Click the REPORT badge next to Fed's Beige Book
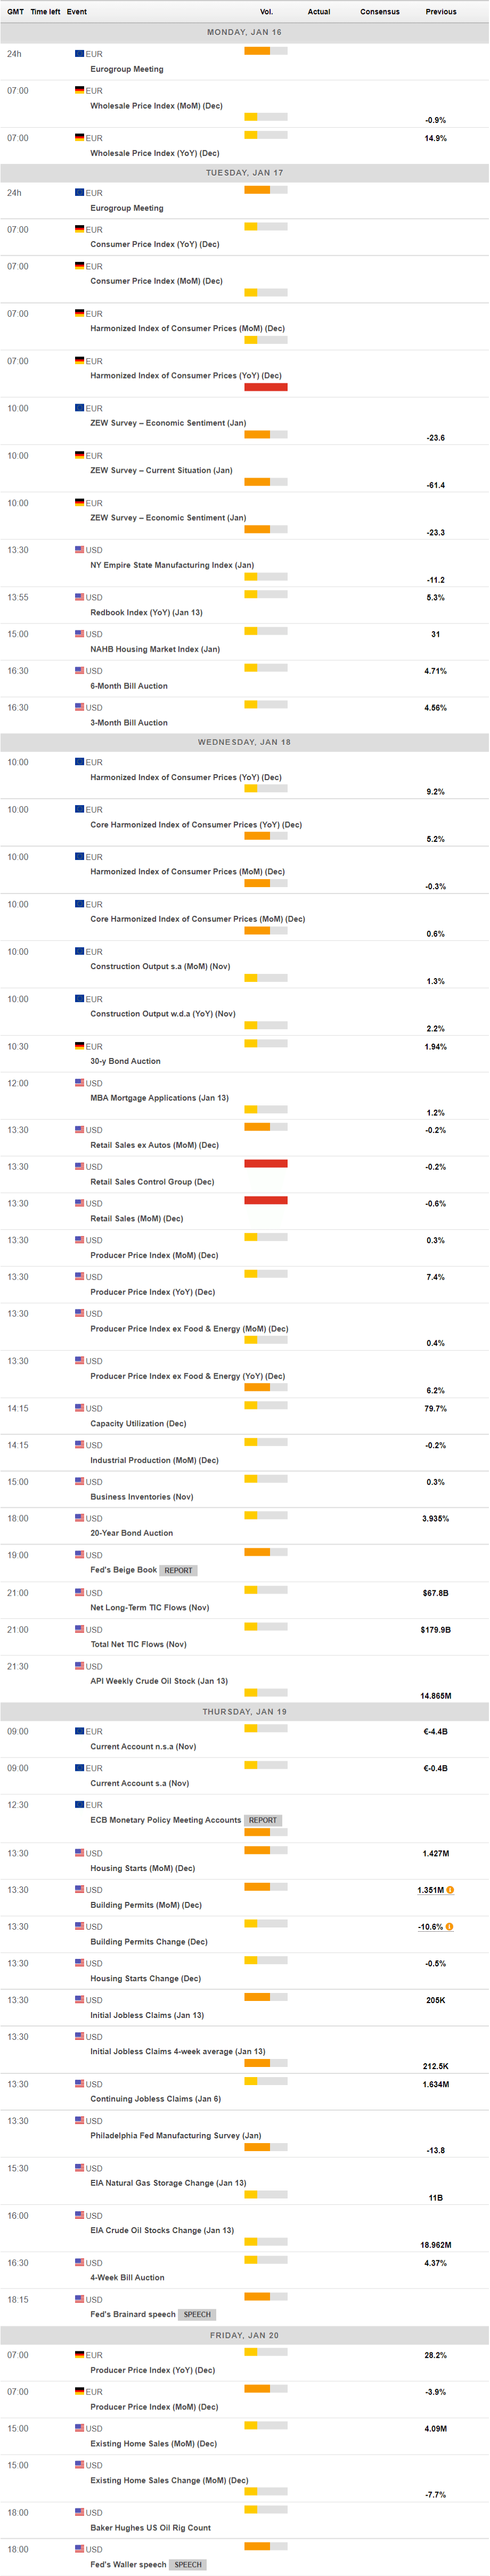The width and height of the screenshot is (490, 2576). click(178, 1570)
